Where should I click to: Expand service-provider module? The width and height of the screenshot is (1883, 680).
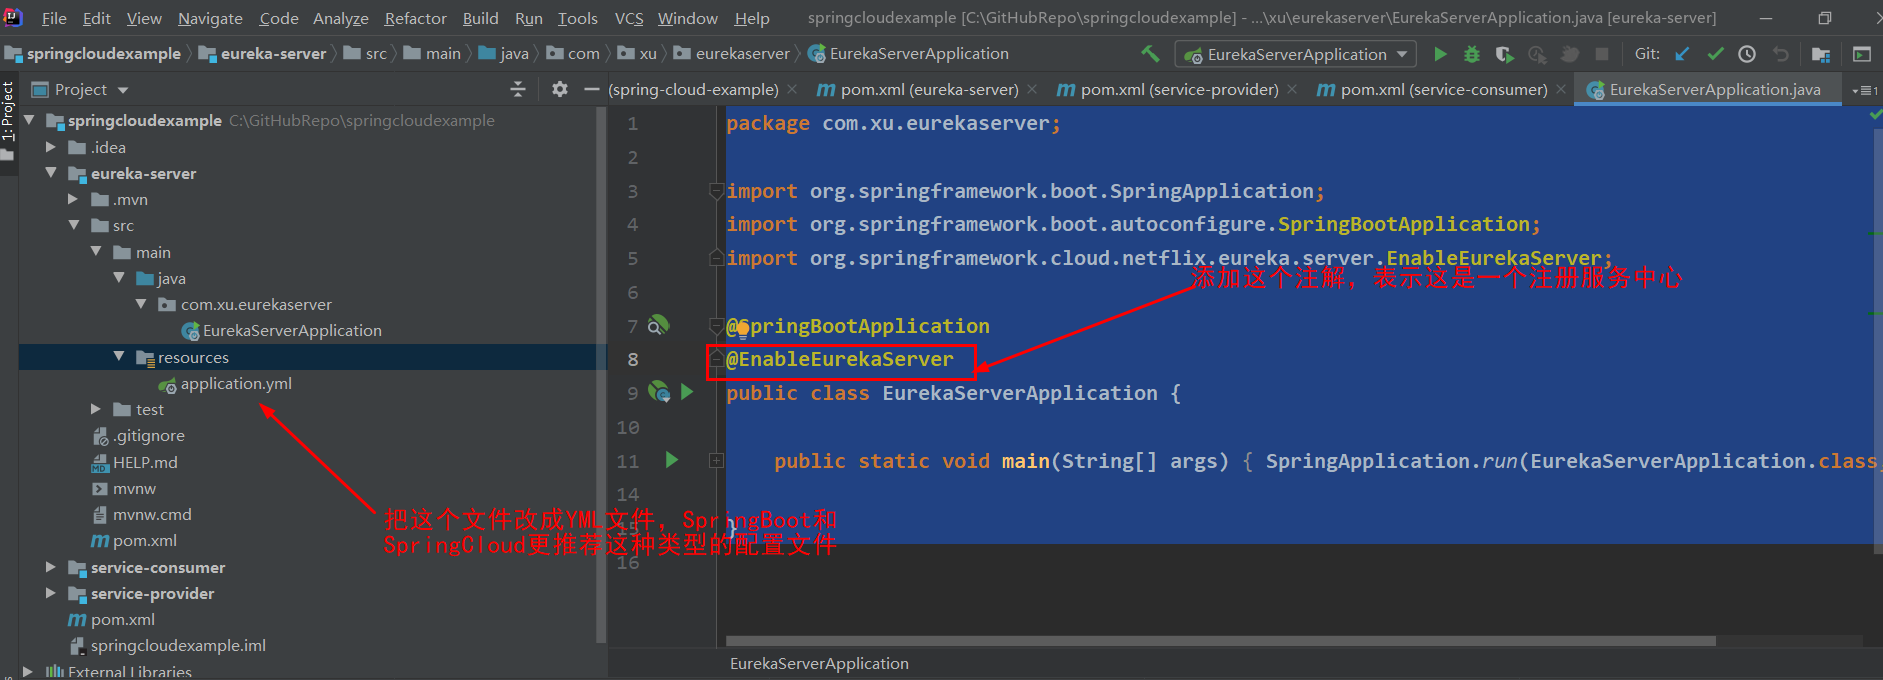[51, 592]
